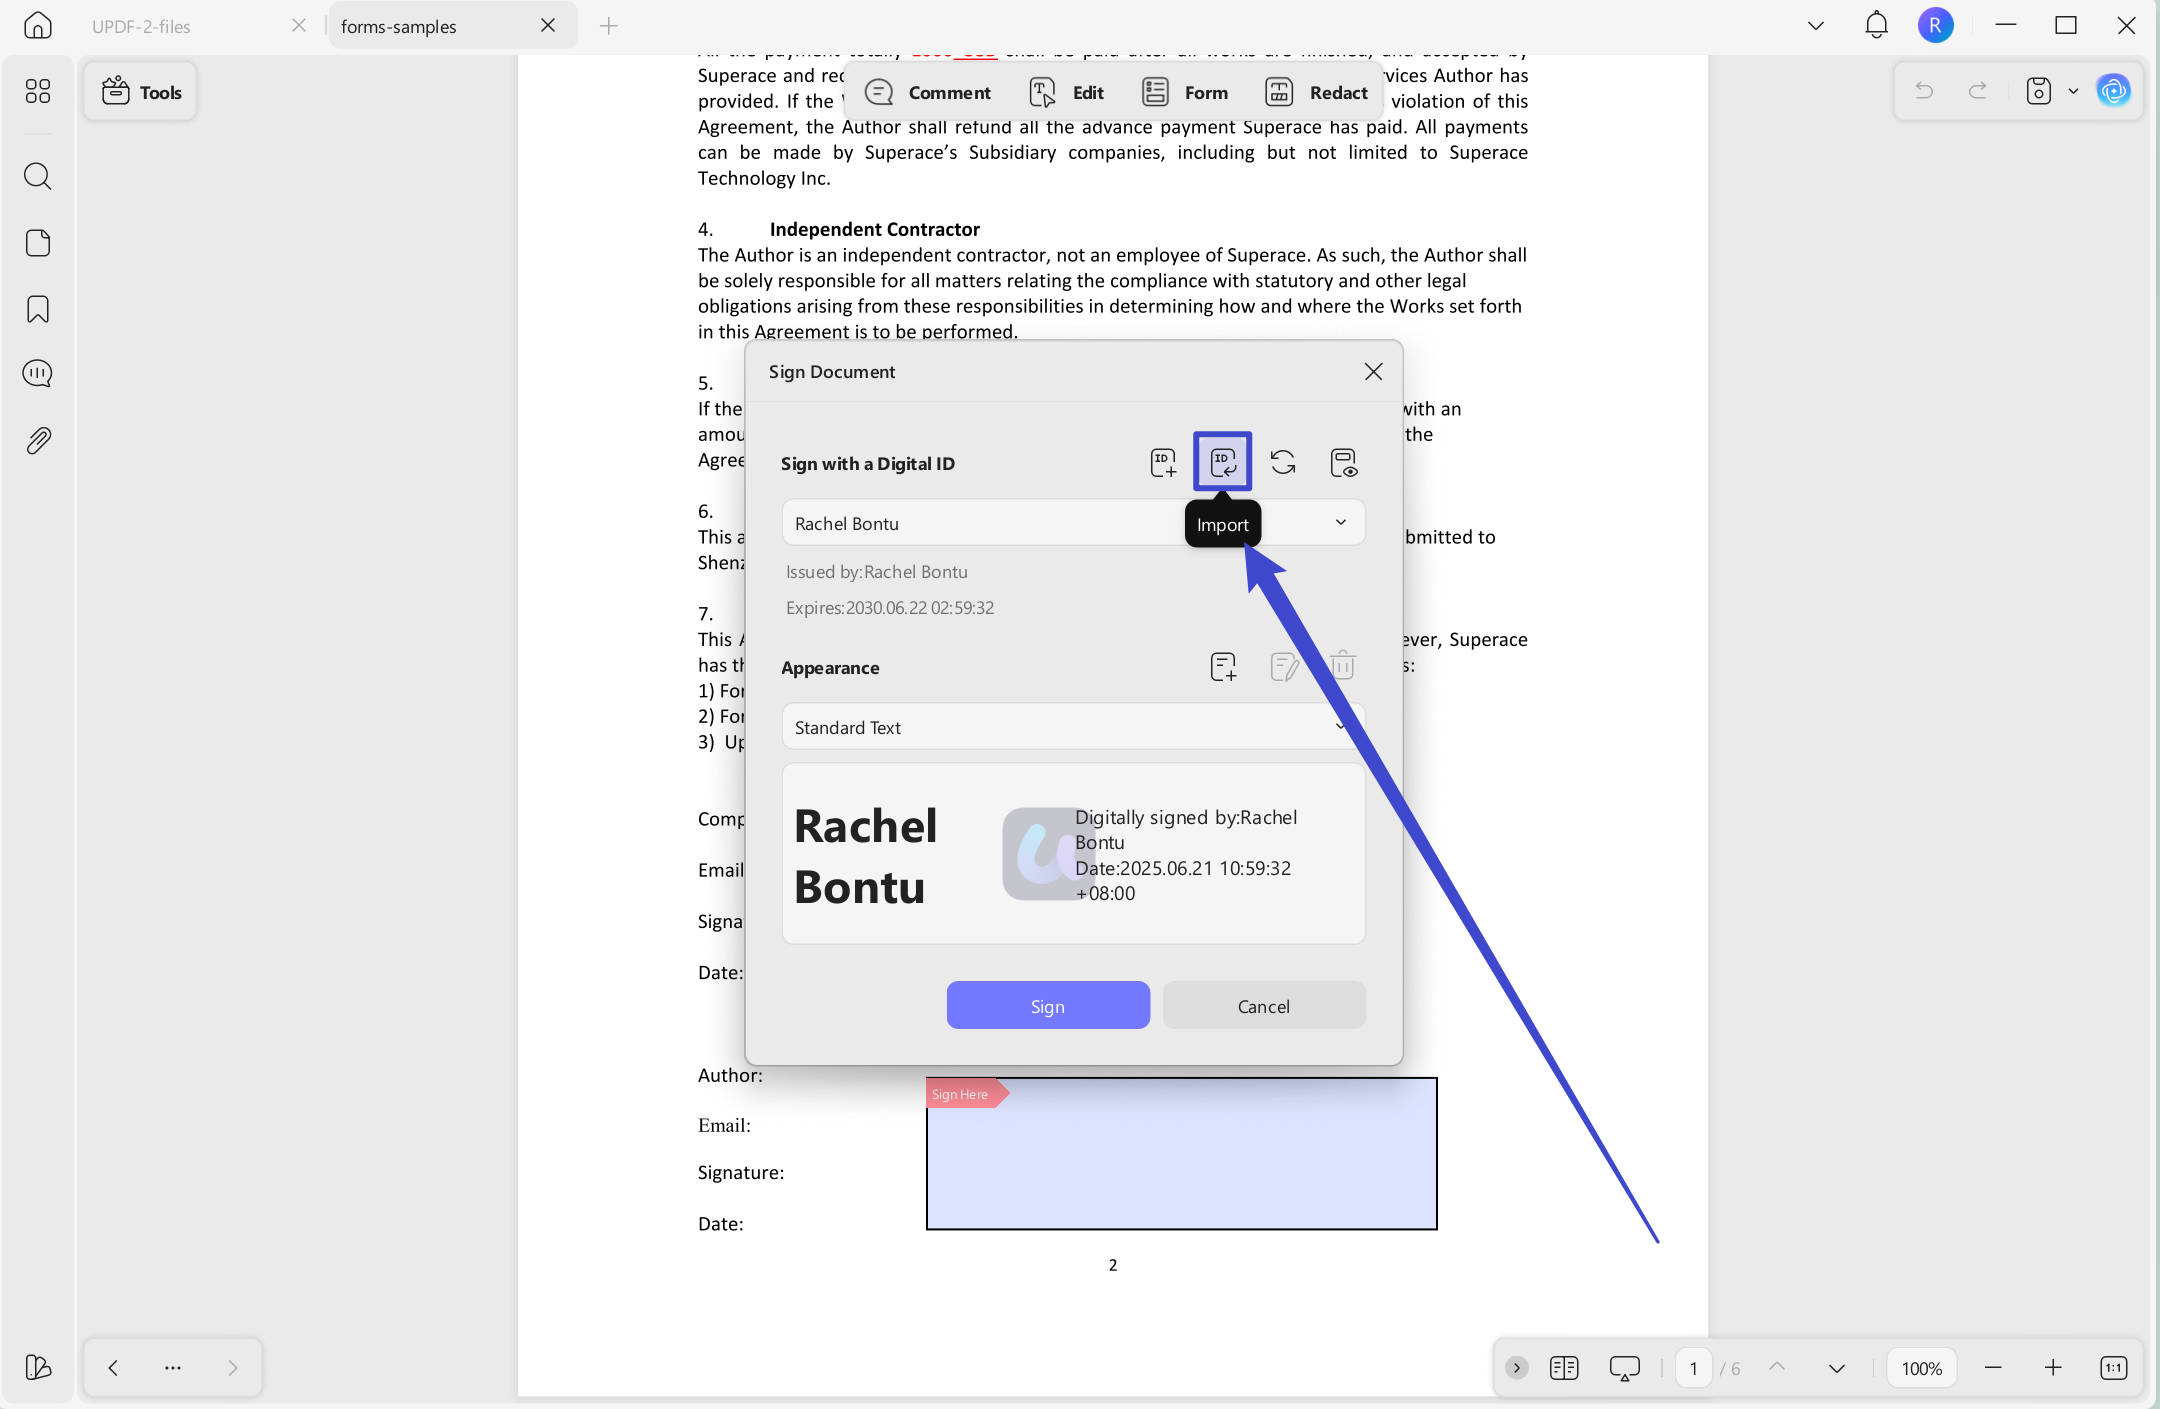
Task: Expand the Rachel Bontu Digital ID dropdown
Action: pyautogui.click(x=1340, y=523)
